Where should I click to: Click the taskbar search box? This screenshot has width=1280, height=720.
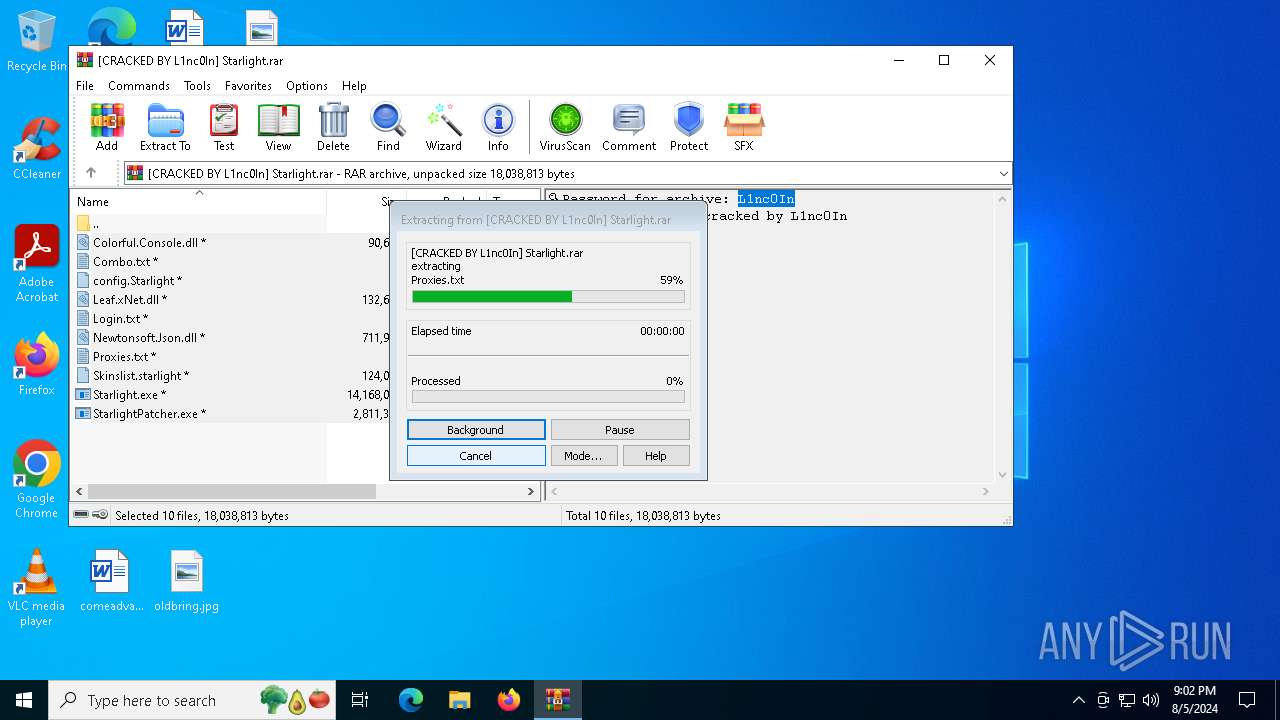(193, 700)
